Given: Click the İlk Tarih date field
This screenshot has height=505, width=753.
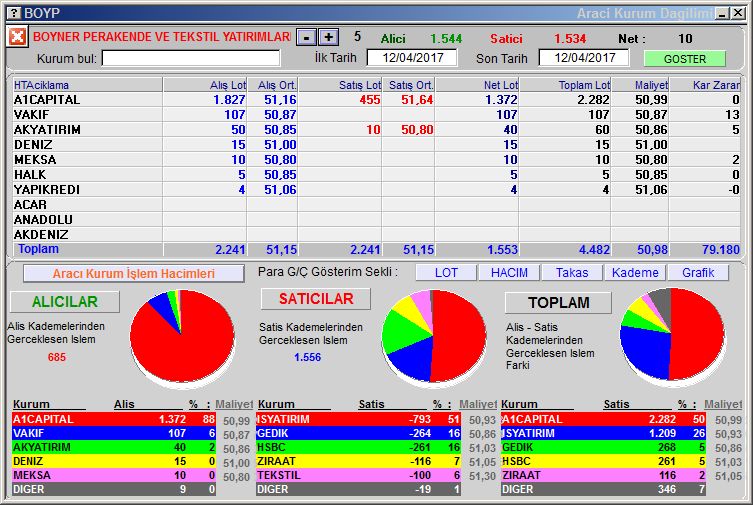Looking at the screenshot, I should tap(412, 58).
